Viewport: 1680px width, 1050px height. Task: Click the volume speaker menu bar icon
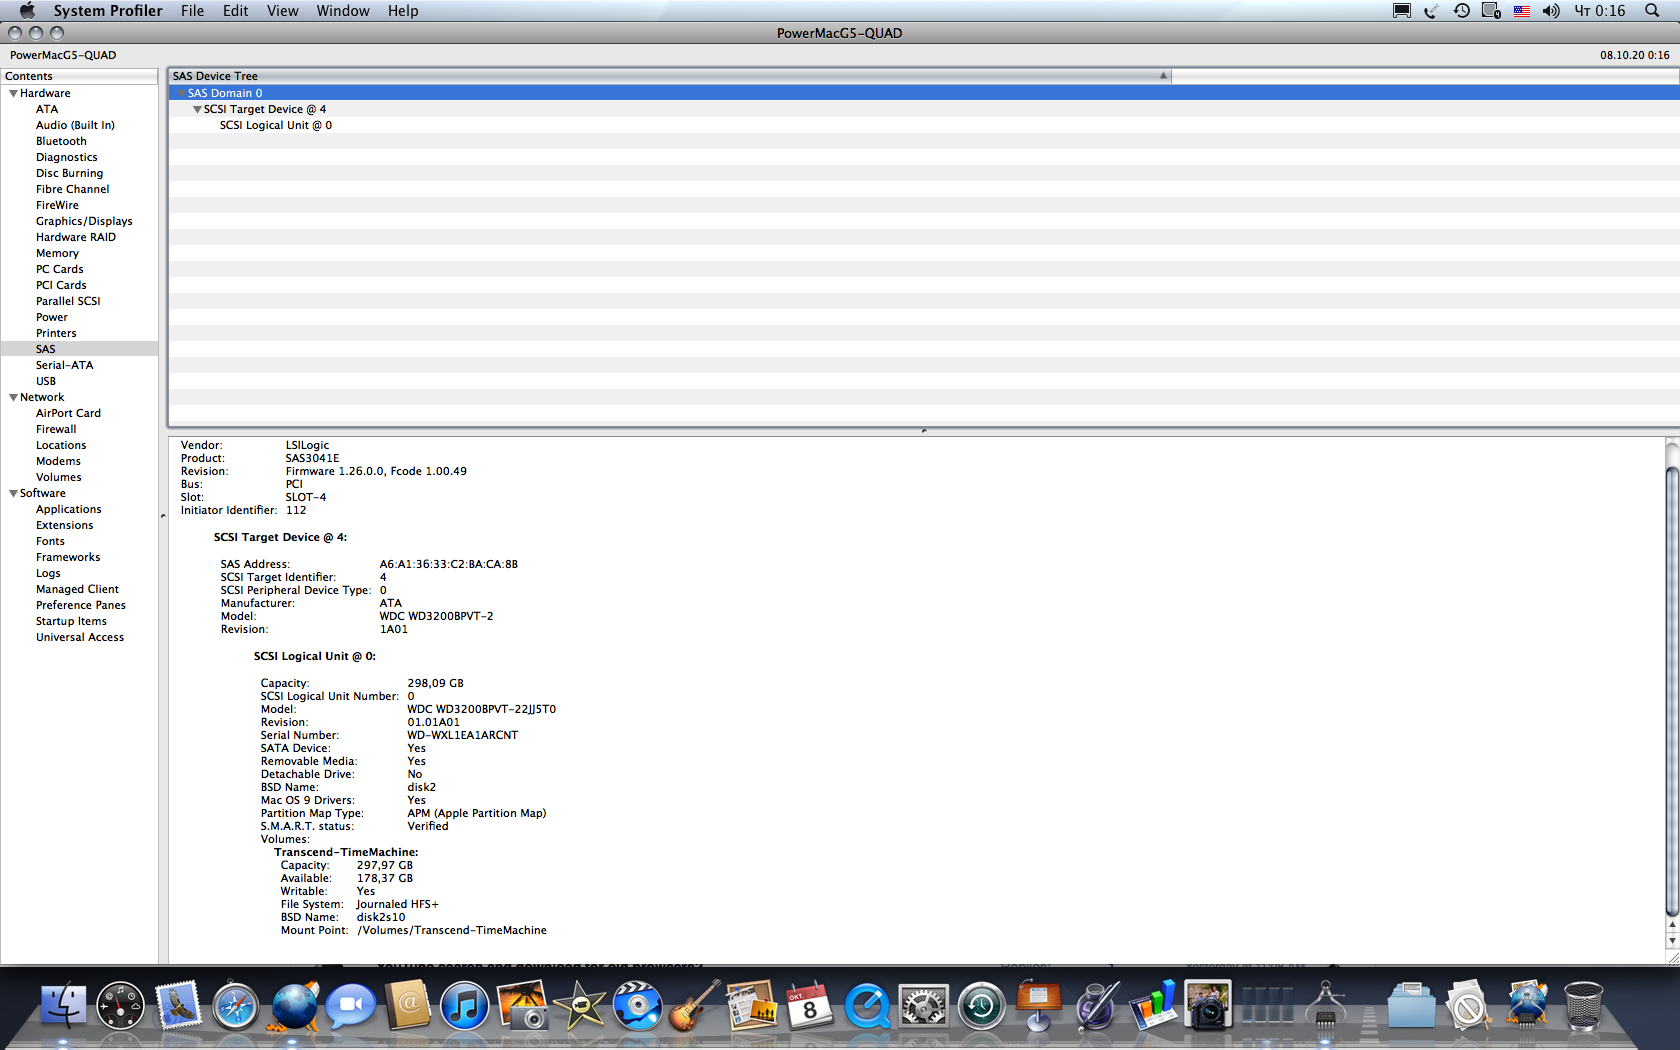tap(1551, 11)
